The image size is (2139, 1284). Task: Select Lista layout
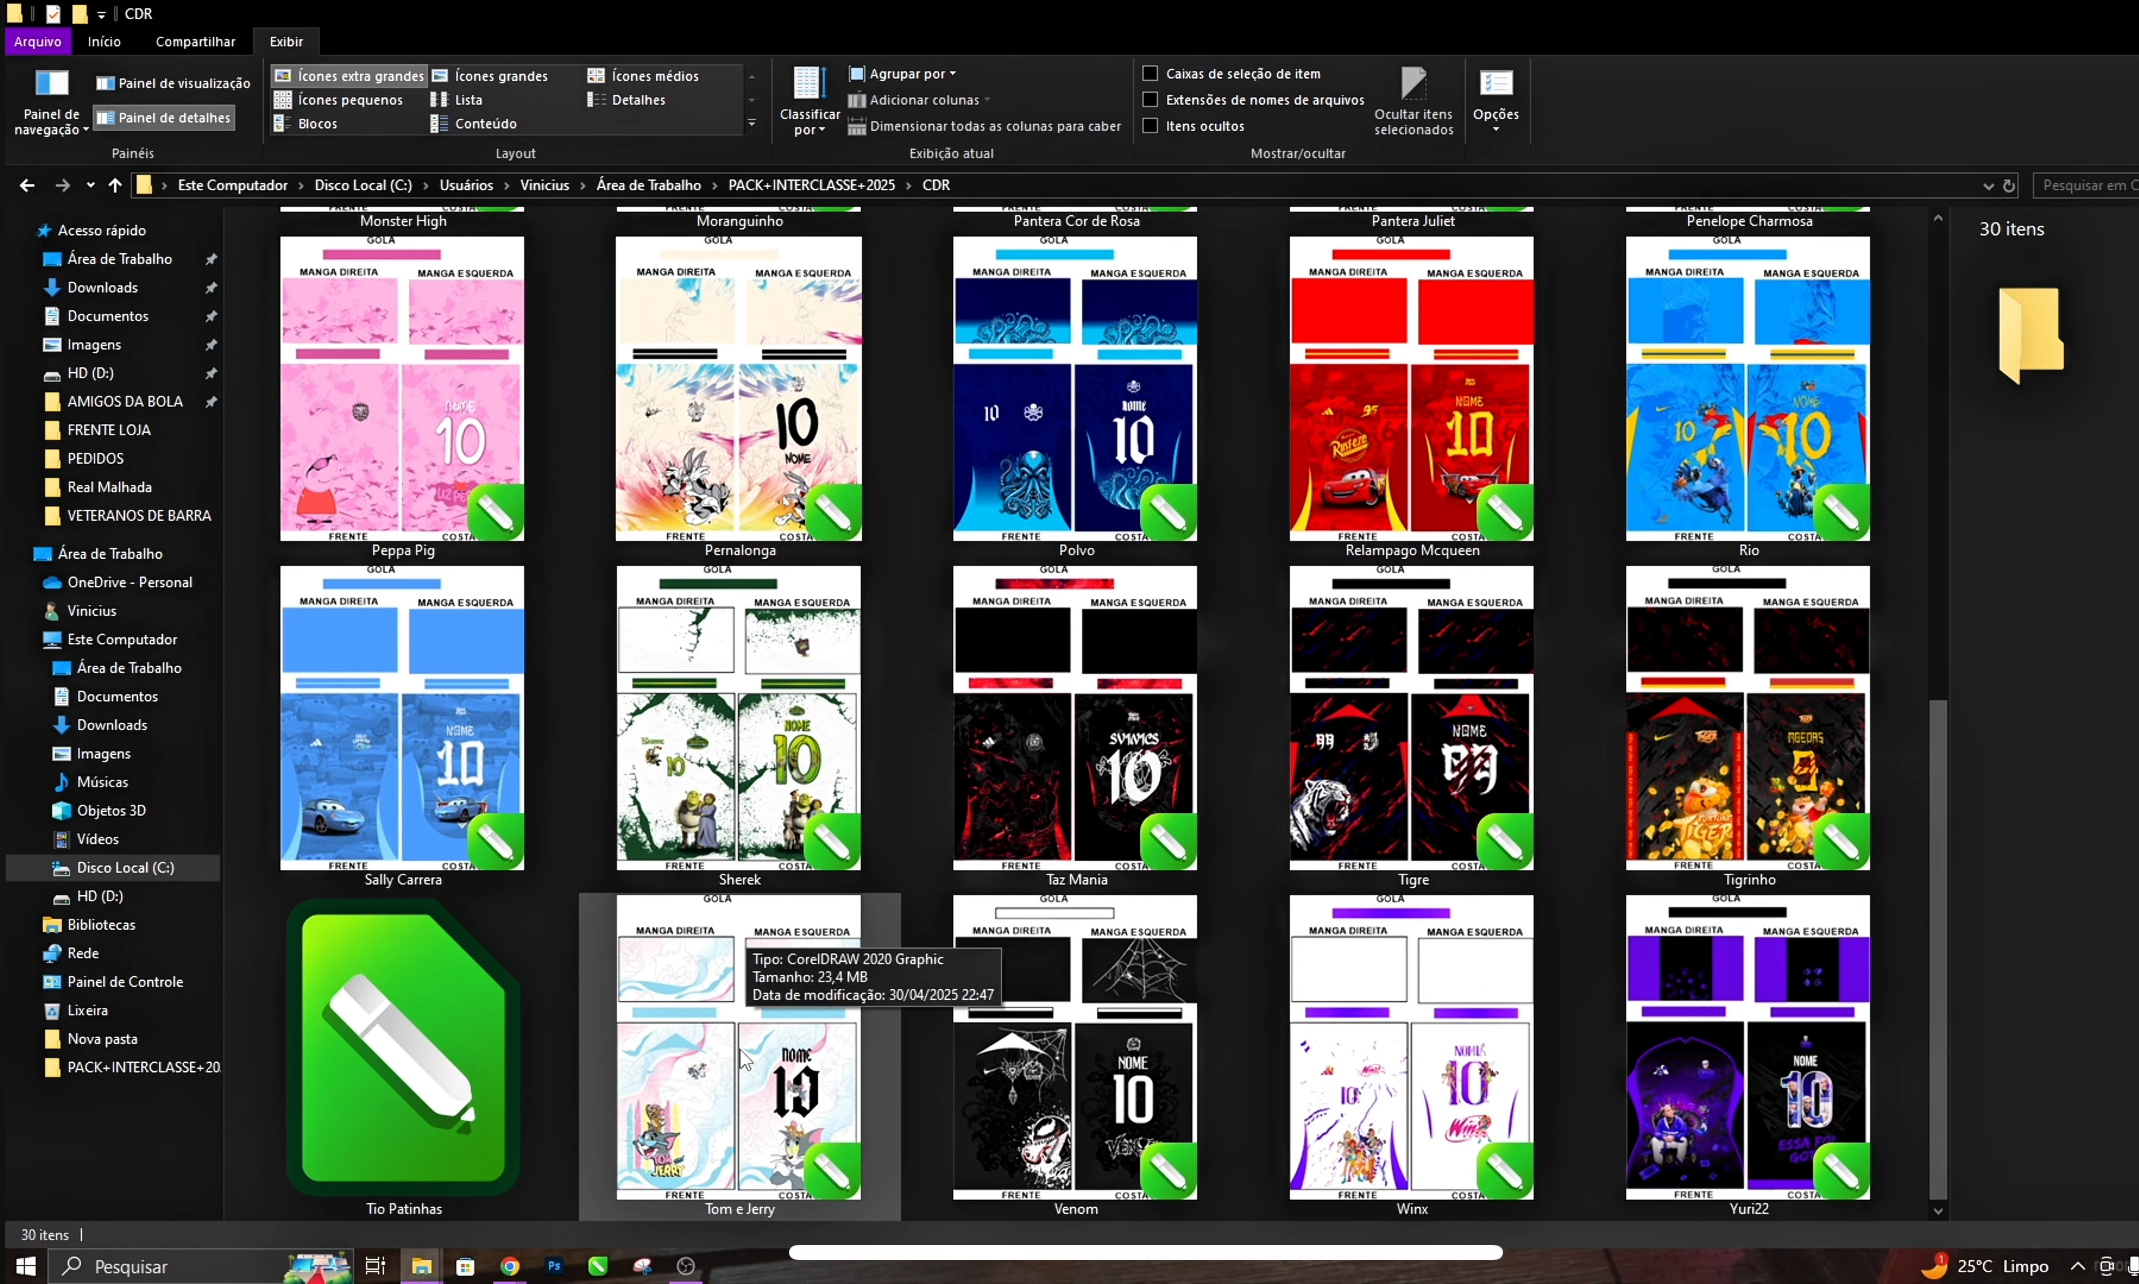(457, 100)
